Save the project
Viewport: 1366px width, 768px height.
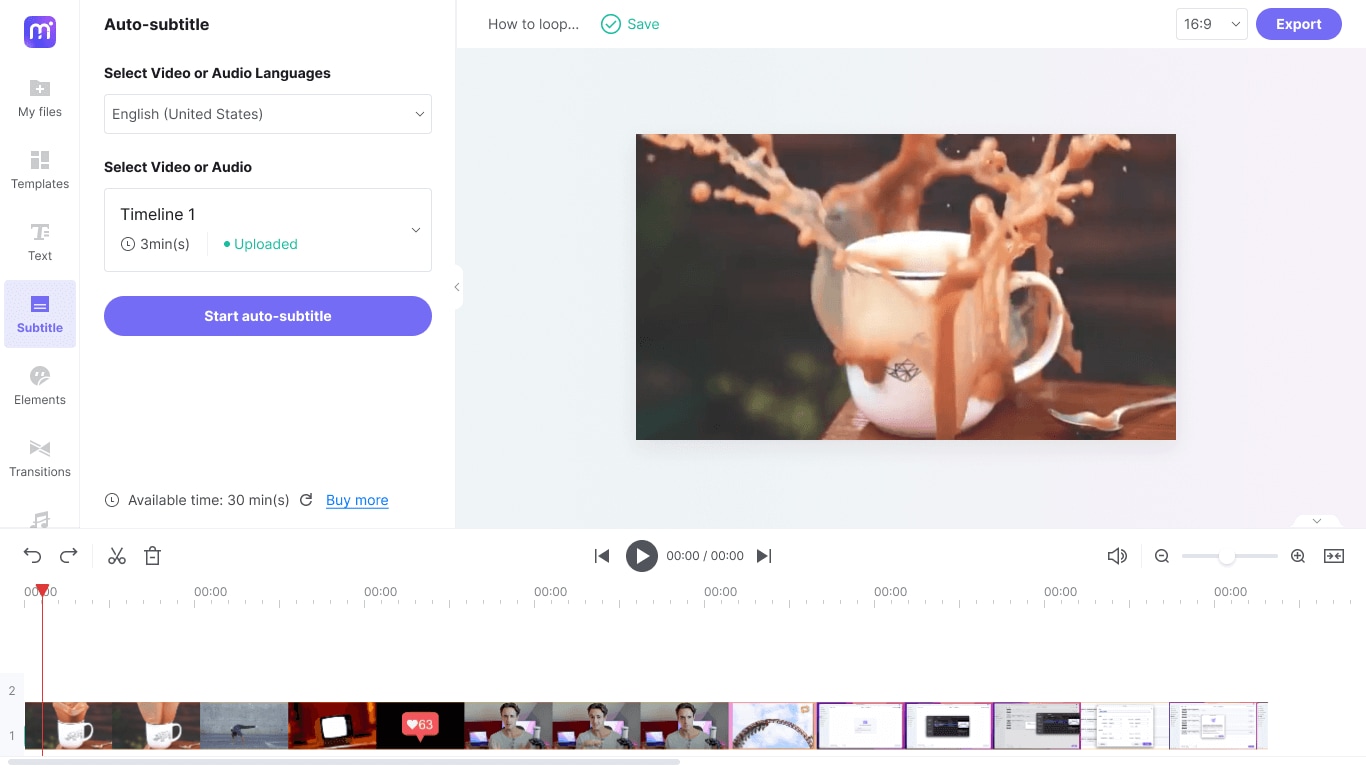630,24
